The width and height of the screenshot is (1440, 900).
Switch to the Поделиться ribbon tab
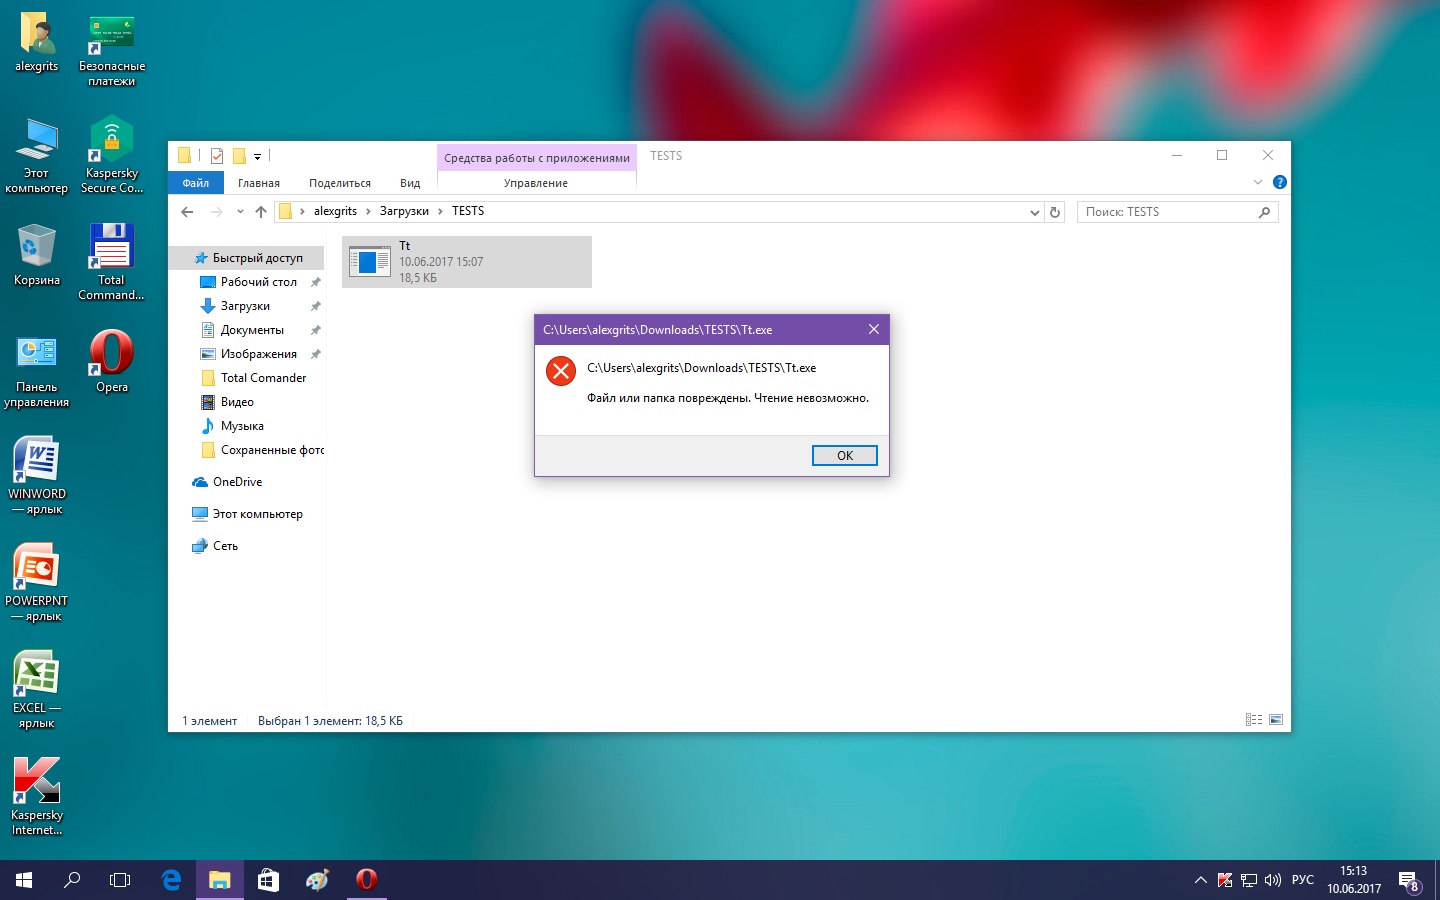340,183
